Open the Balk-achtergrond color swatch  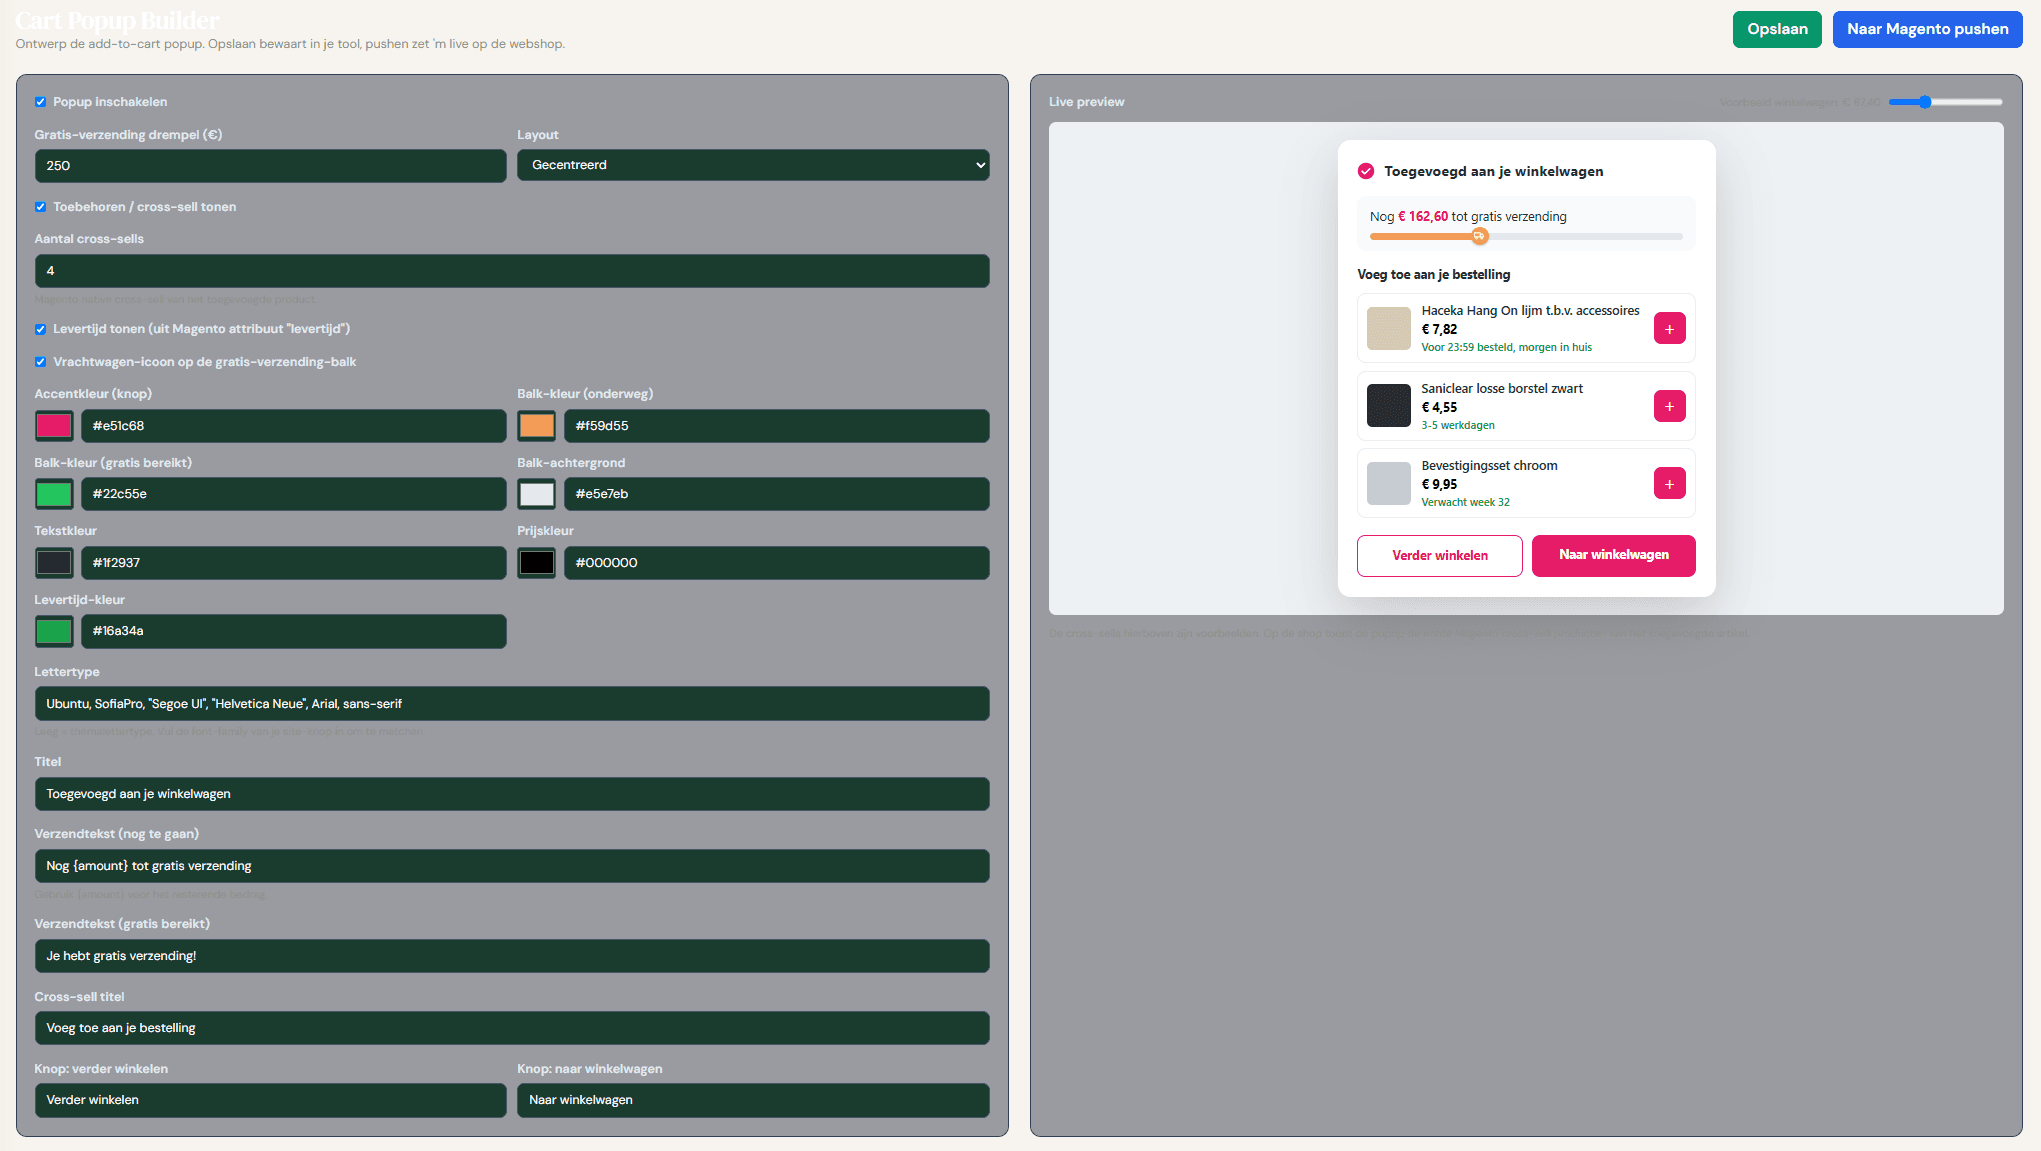tap(537, 494)
